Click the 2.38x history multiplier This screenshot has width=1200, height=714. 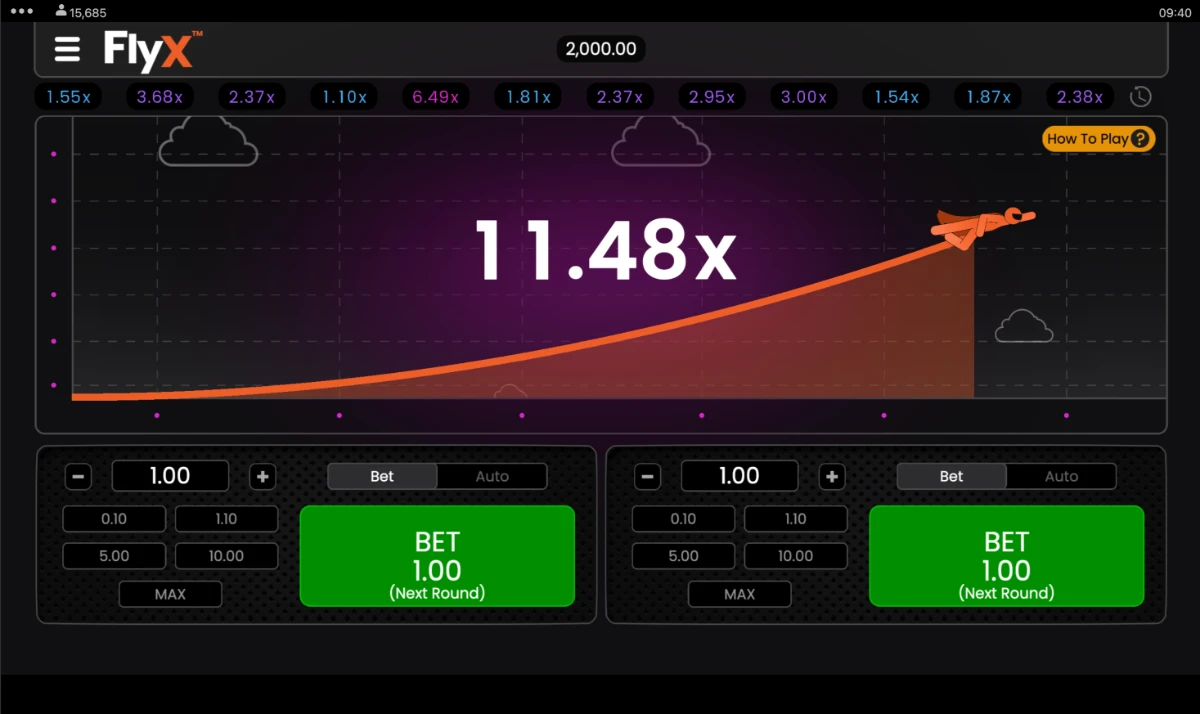point(1080,97)
